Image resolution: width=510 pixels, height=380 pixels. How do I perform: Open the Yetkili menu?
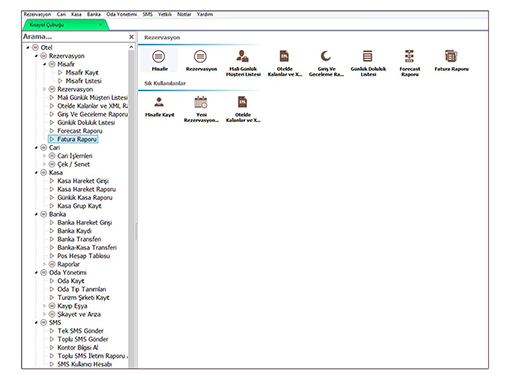pos(165,14)
